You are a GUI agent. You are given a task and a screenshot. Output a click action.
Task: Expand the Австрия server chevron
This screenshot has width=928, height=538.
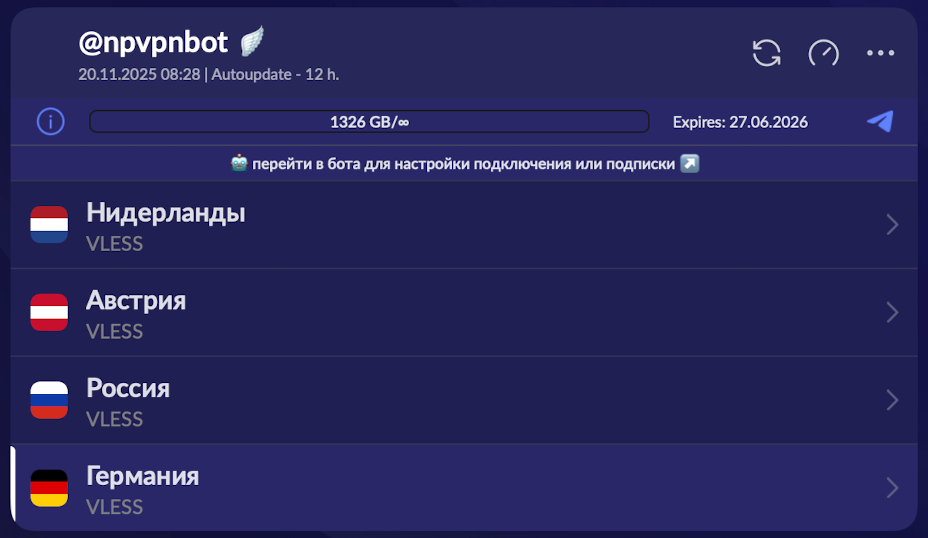[892, 313]
